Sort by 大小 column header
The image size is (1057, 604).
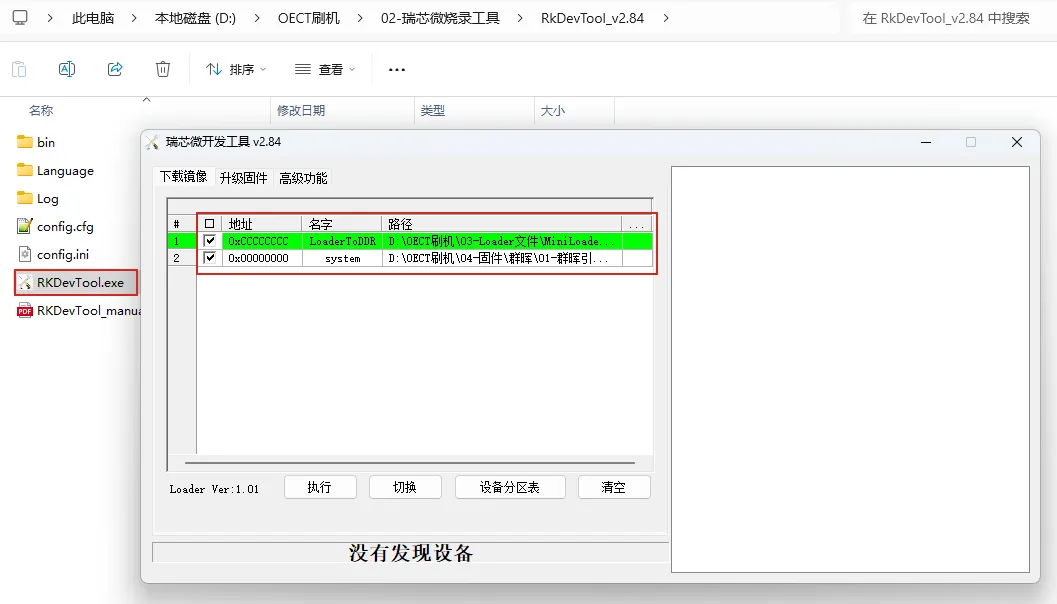coord(553,111)
